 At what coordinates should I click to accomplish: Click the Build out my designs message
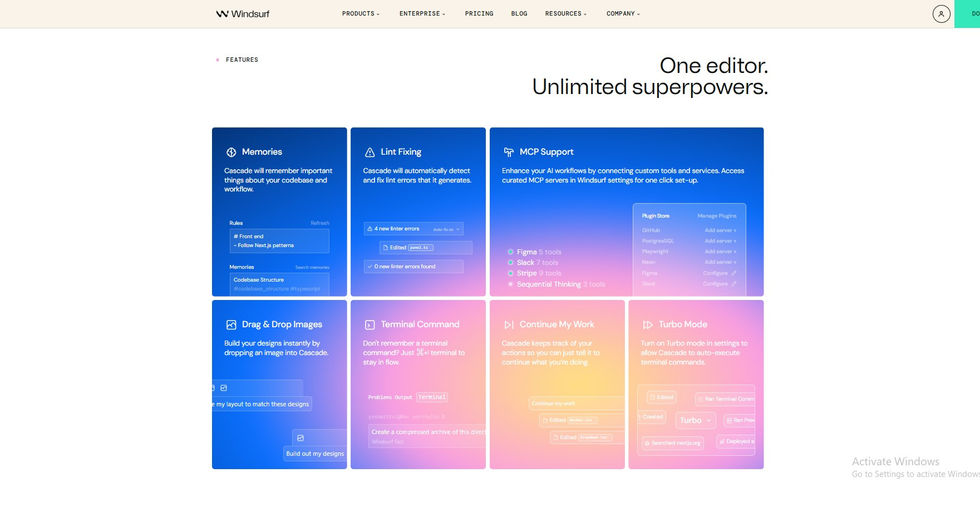(315, 454)
